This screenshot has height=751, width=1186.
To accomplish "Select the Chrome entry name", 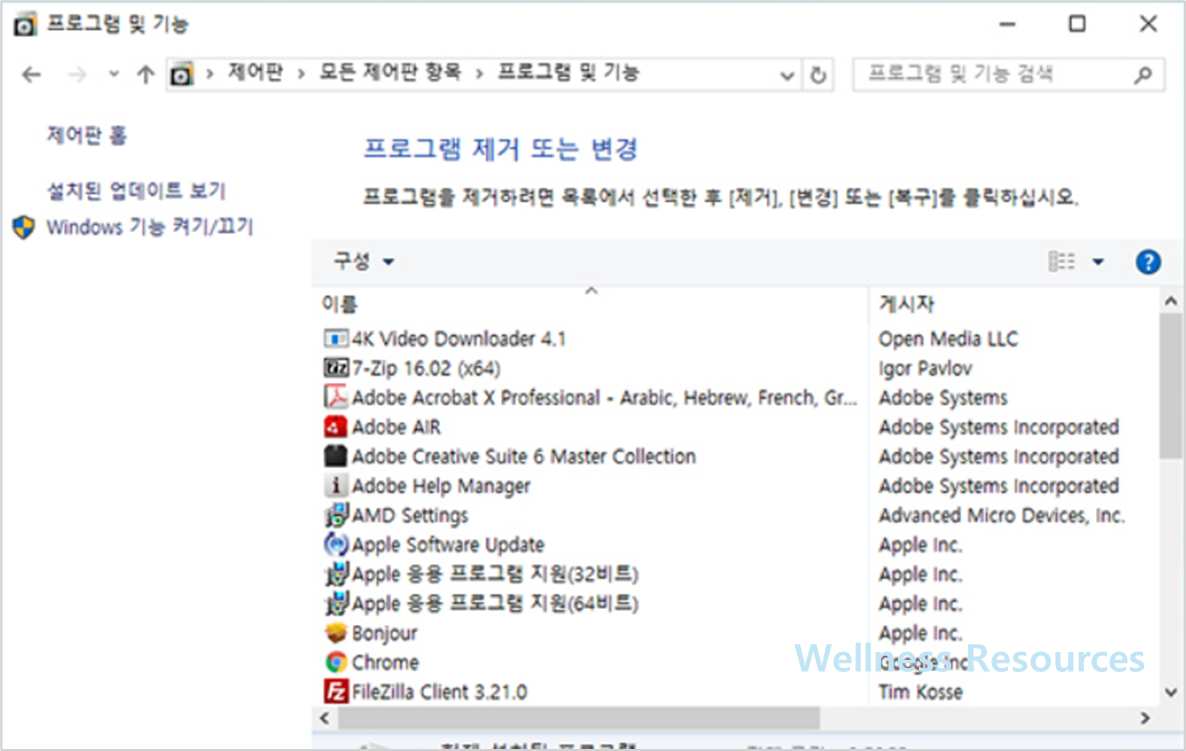I will coord(385,662).
